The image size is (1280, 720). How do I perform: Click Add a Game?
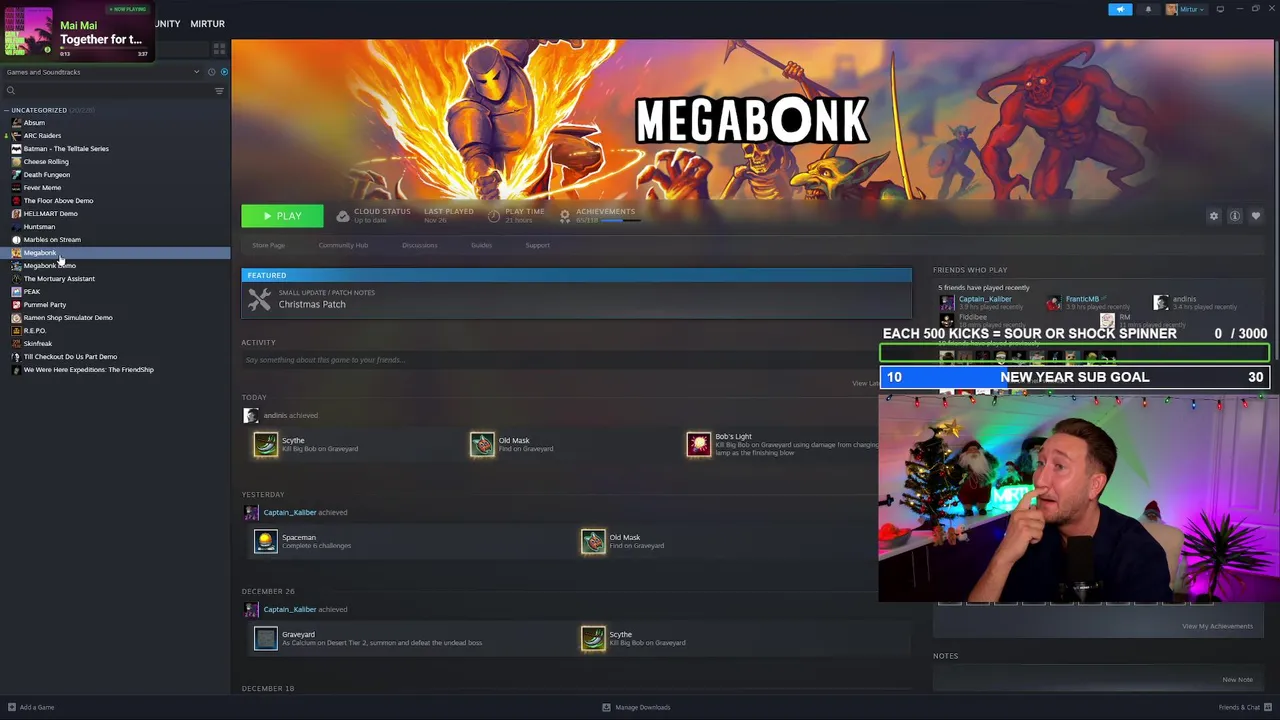coord(31,707)
